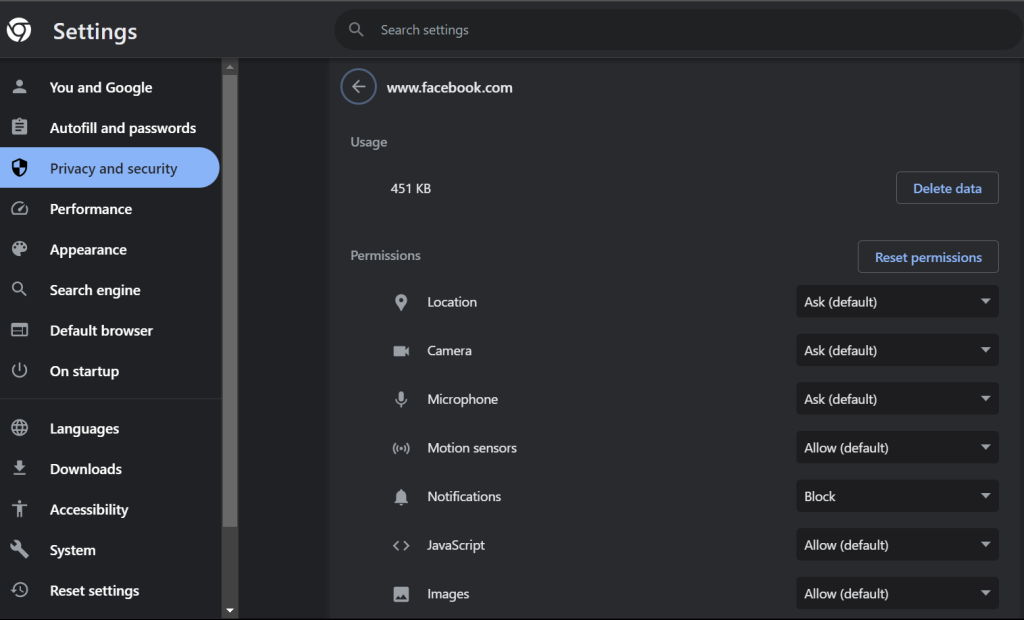Open the Microphone permission dropdown

(897, 399)
